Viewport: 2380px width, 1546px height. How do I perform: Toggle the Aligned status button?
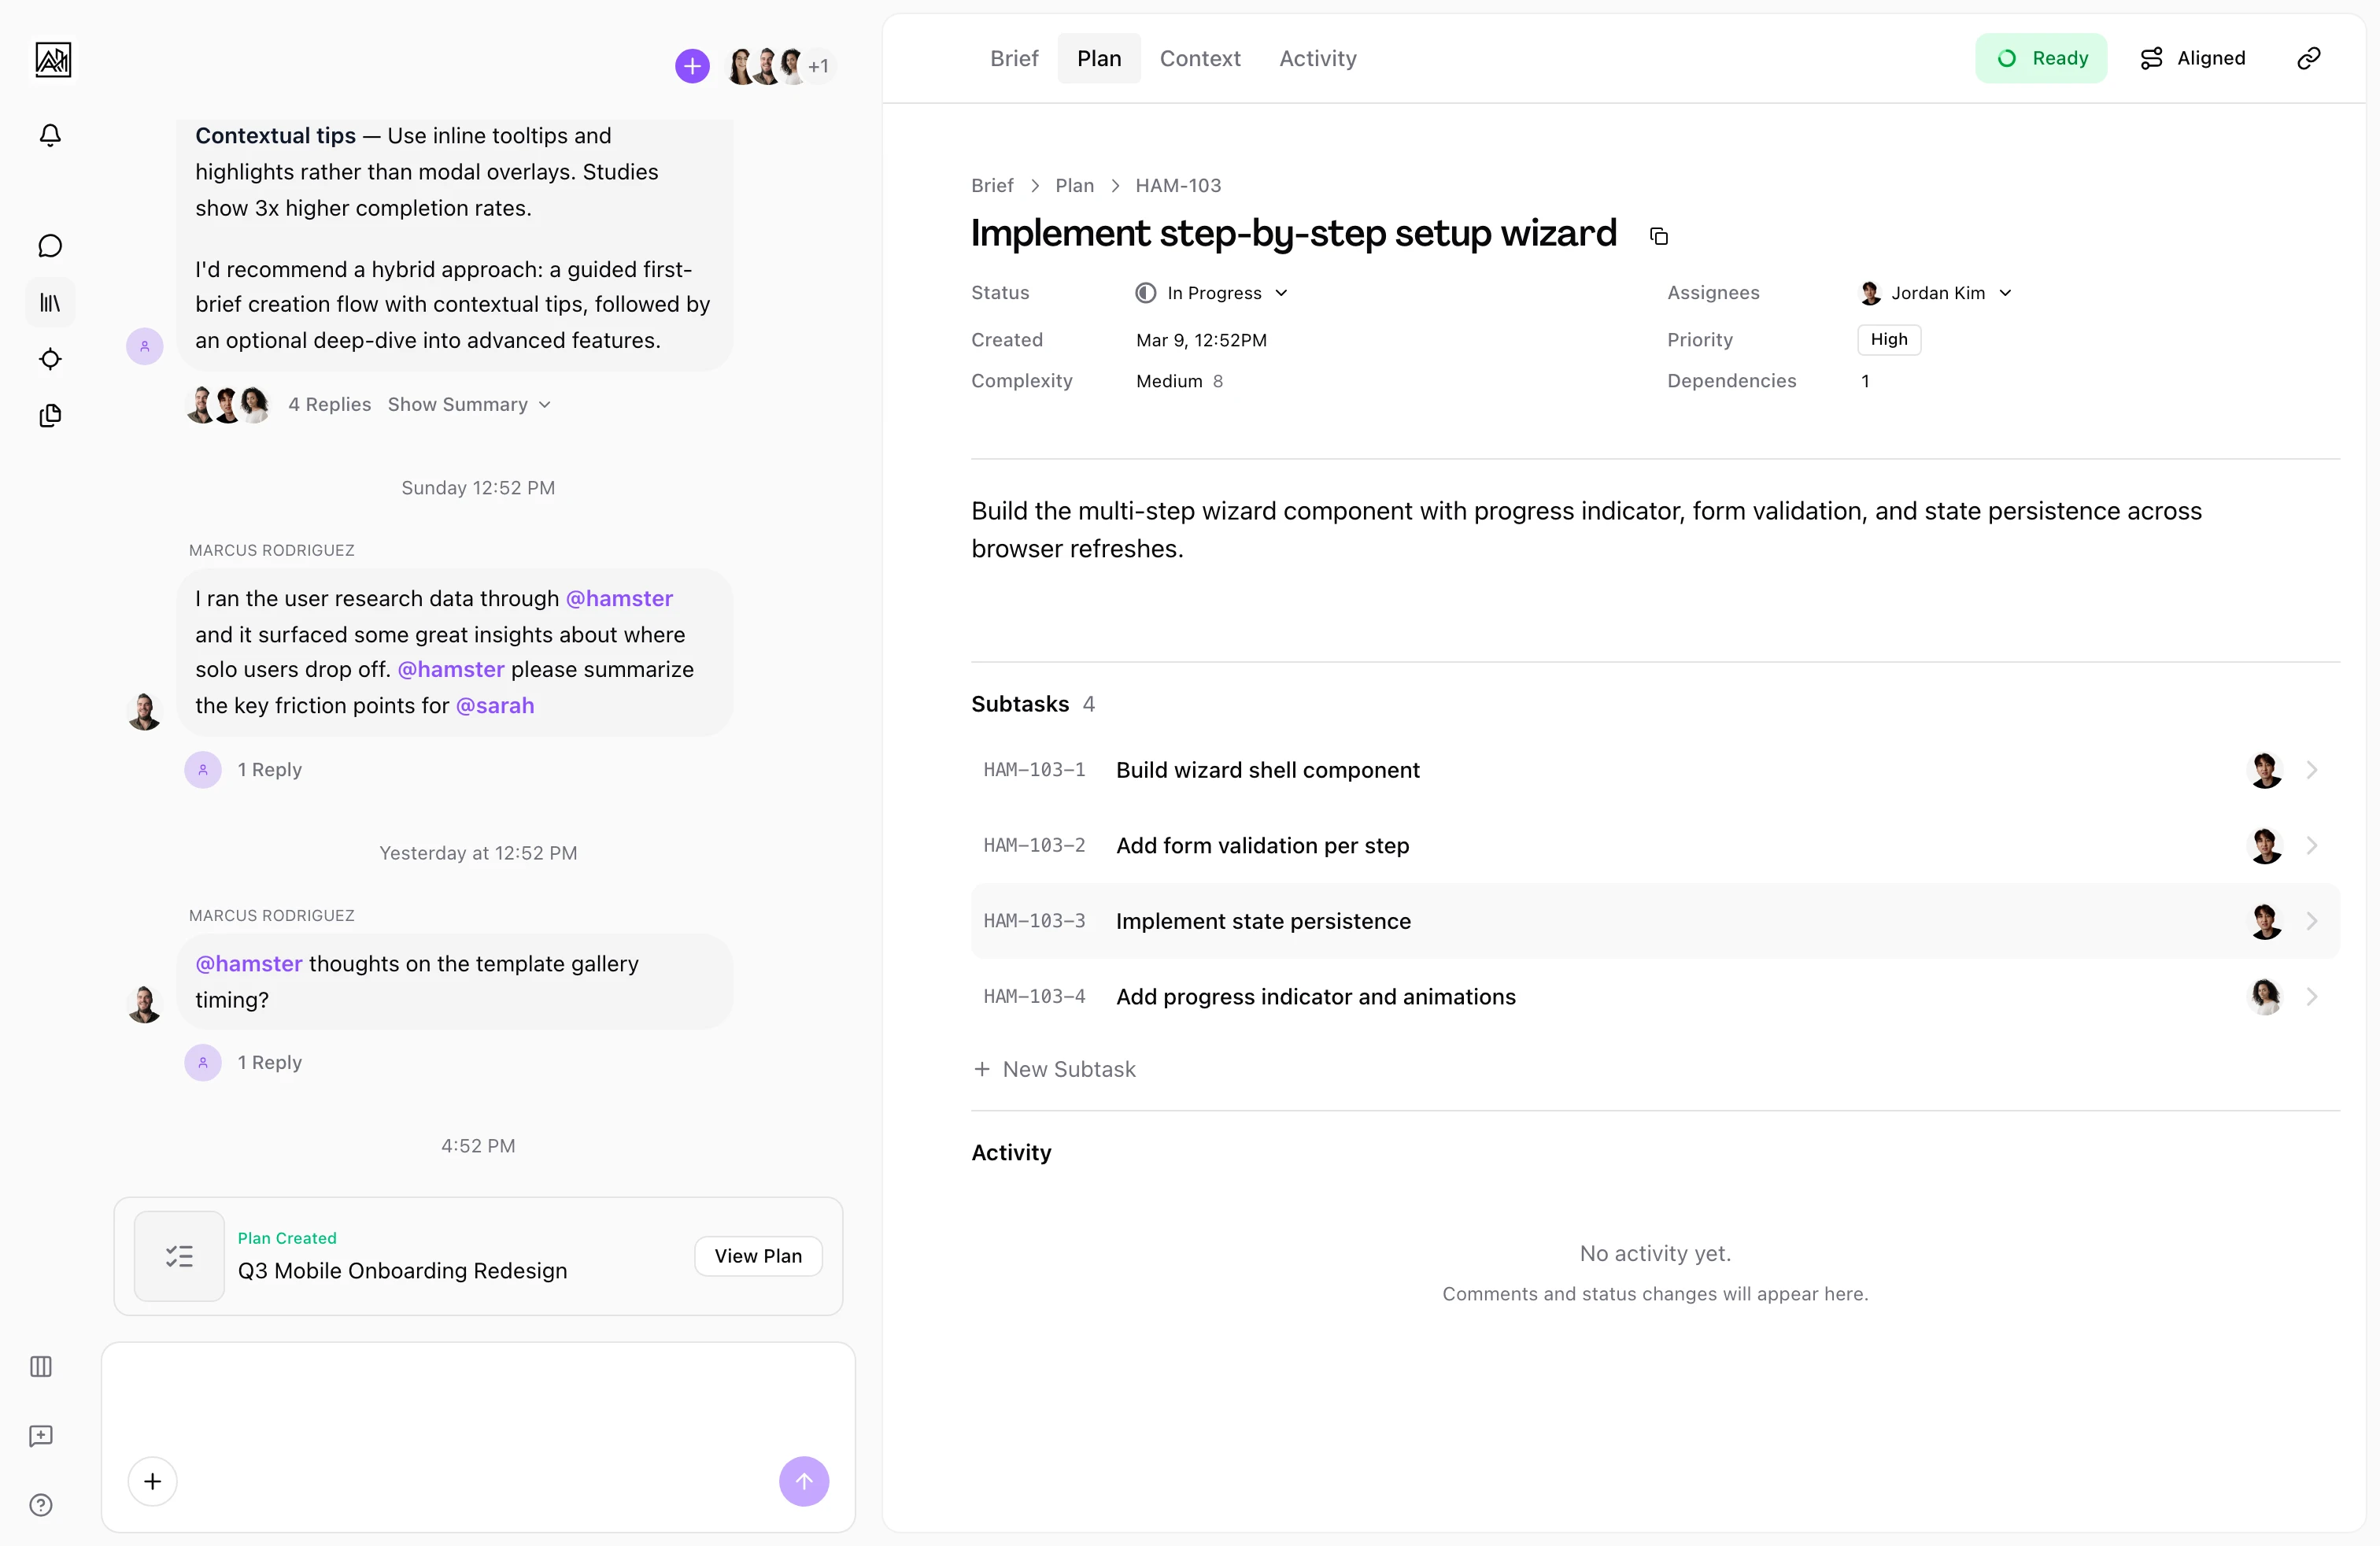[2193, 58]
